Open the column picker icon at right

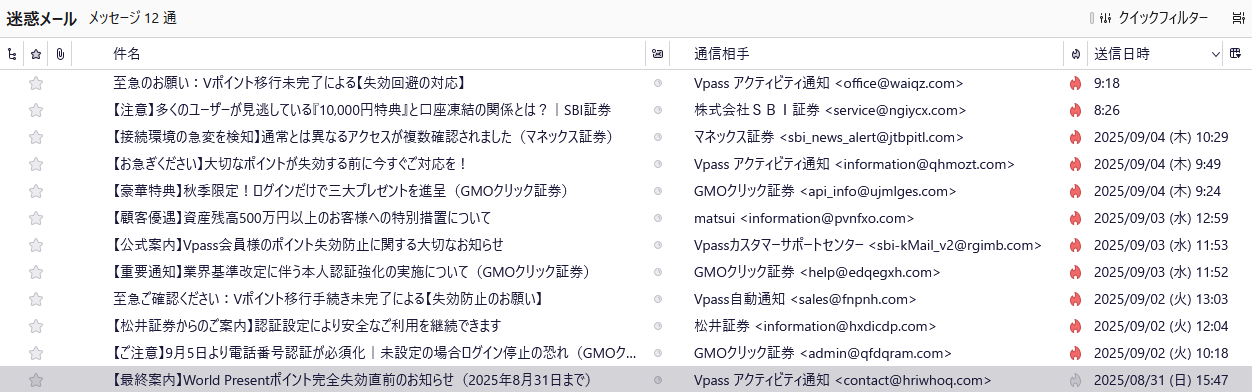[x=1237, y=53]
